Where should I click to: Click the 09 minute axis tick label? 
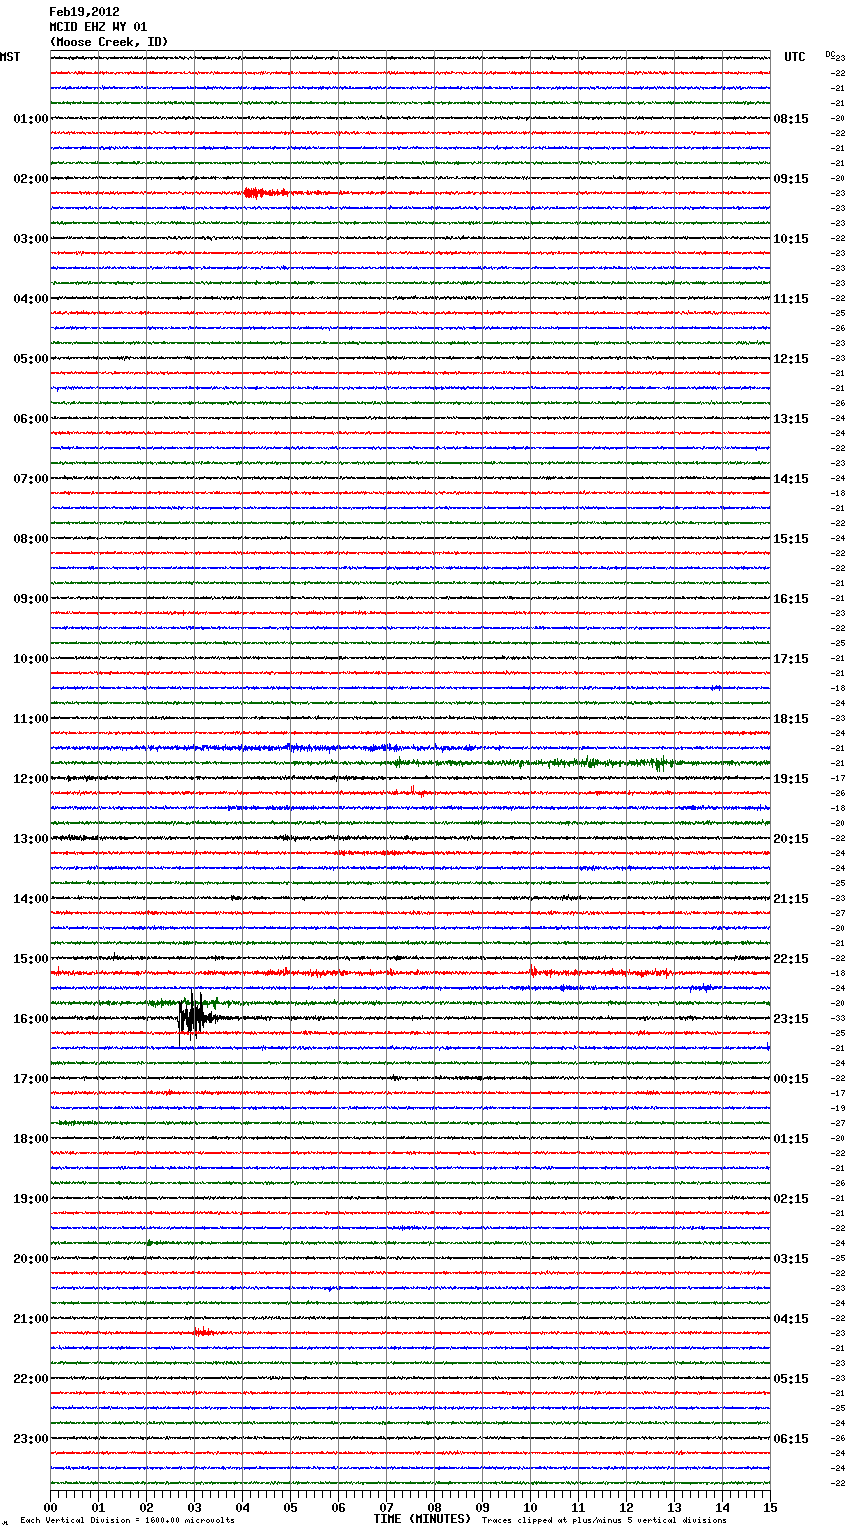[482, 1507]
